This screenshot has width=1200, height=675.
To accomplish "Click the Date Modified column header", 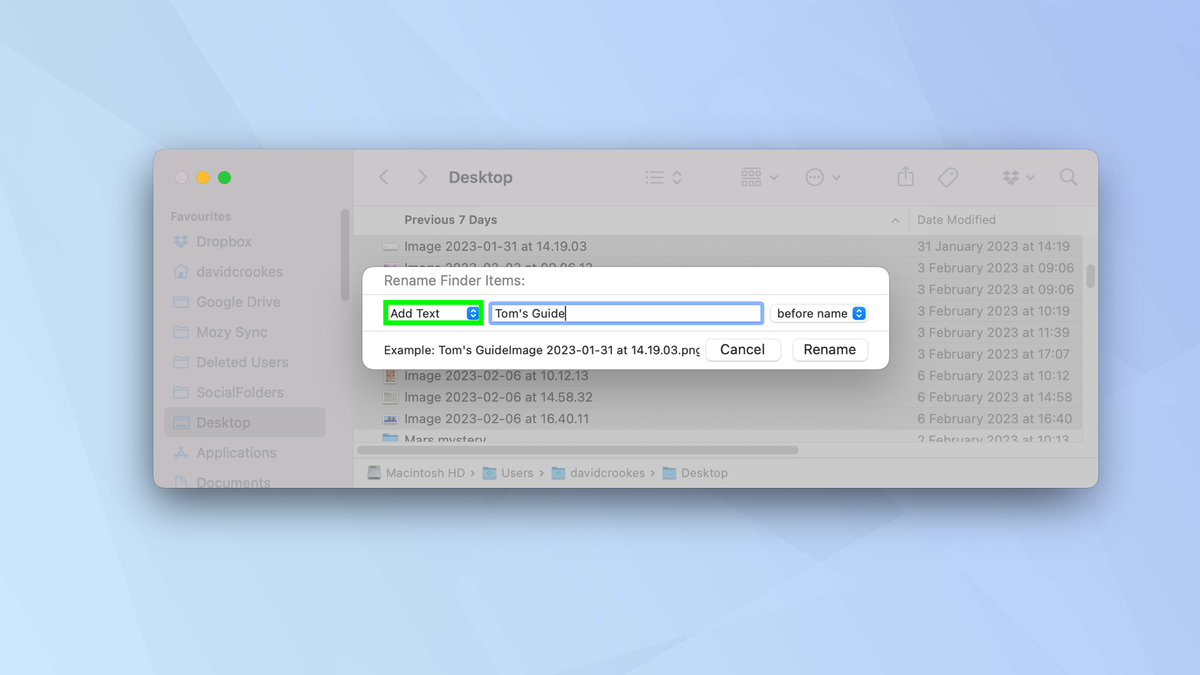I will [955, 219].
